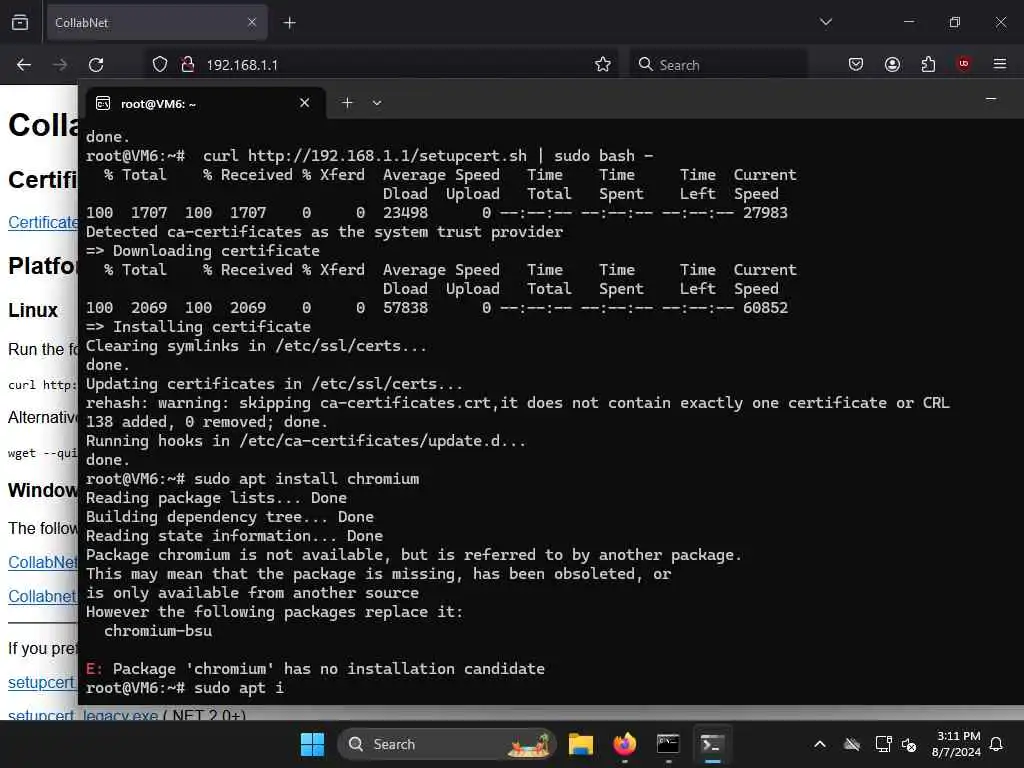This screenshot has height=768, width=1024.
Task: Open the clock showing 3:11 PM
Action: tap(956, 744)
